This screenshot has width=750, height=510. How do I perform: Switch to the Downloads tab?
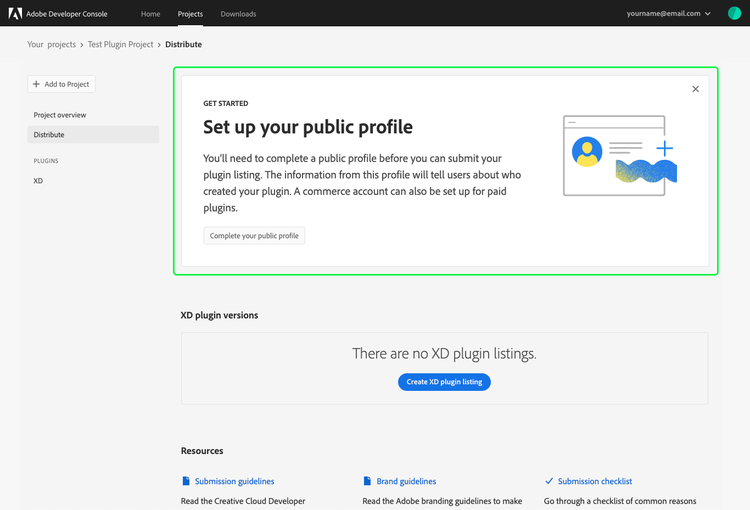coord(238,14)
